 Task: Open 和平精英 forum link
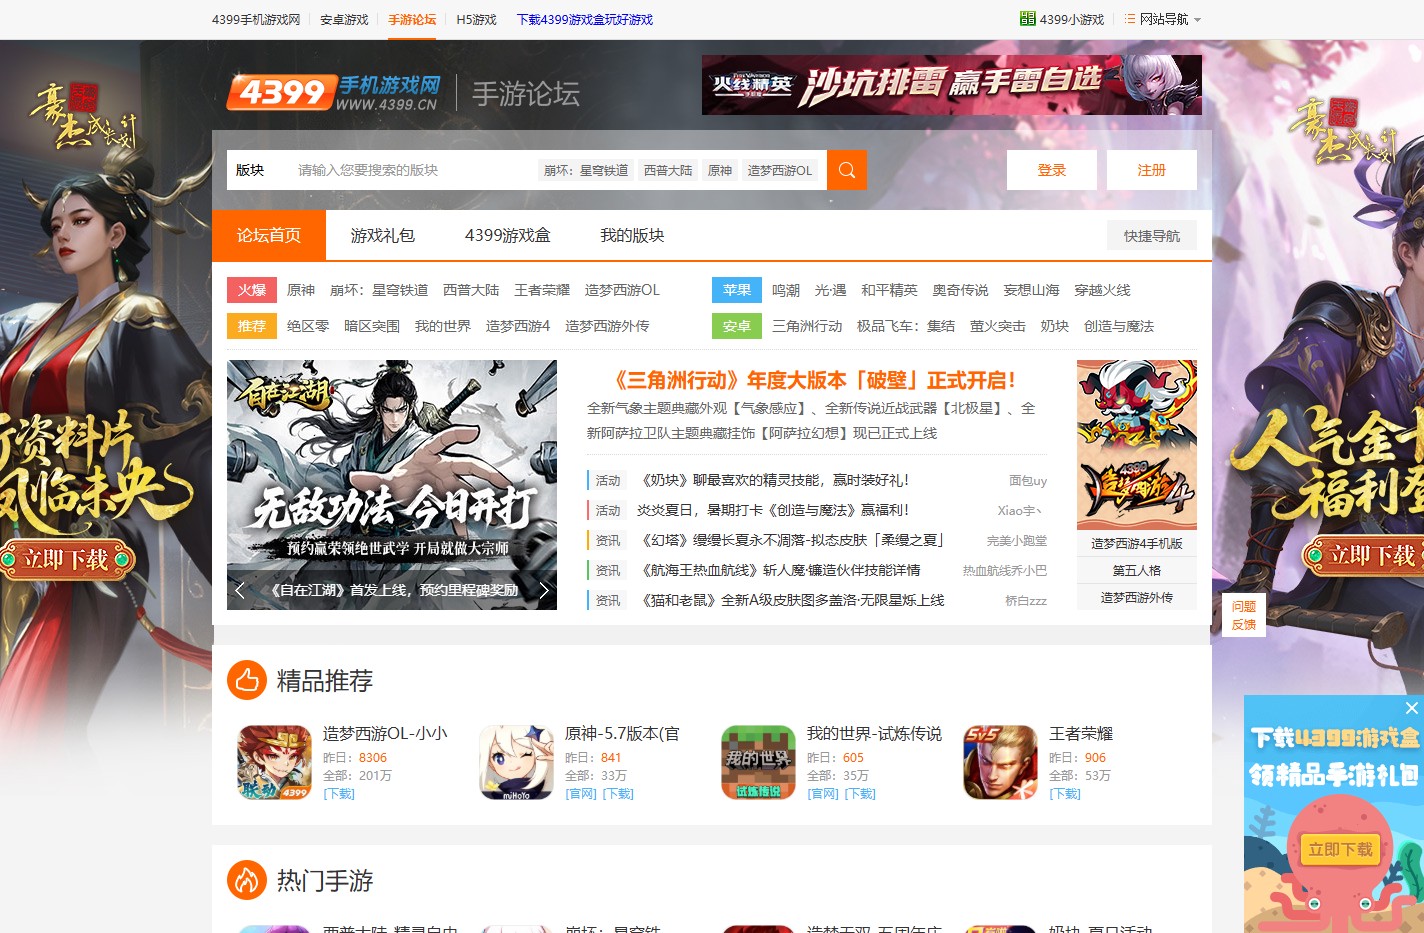[x=889, y=290]
